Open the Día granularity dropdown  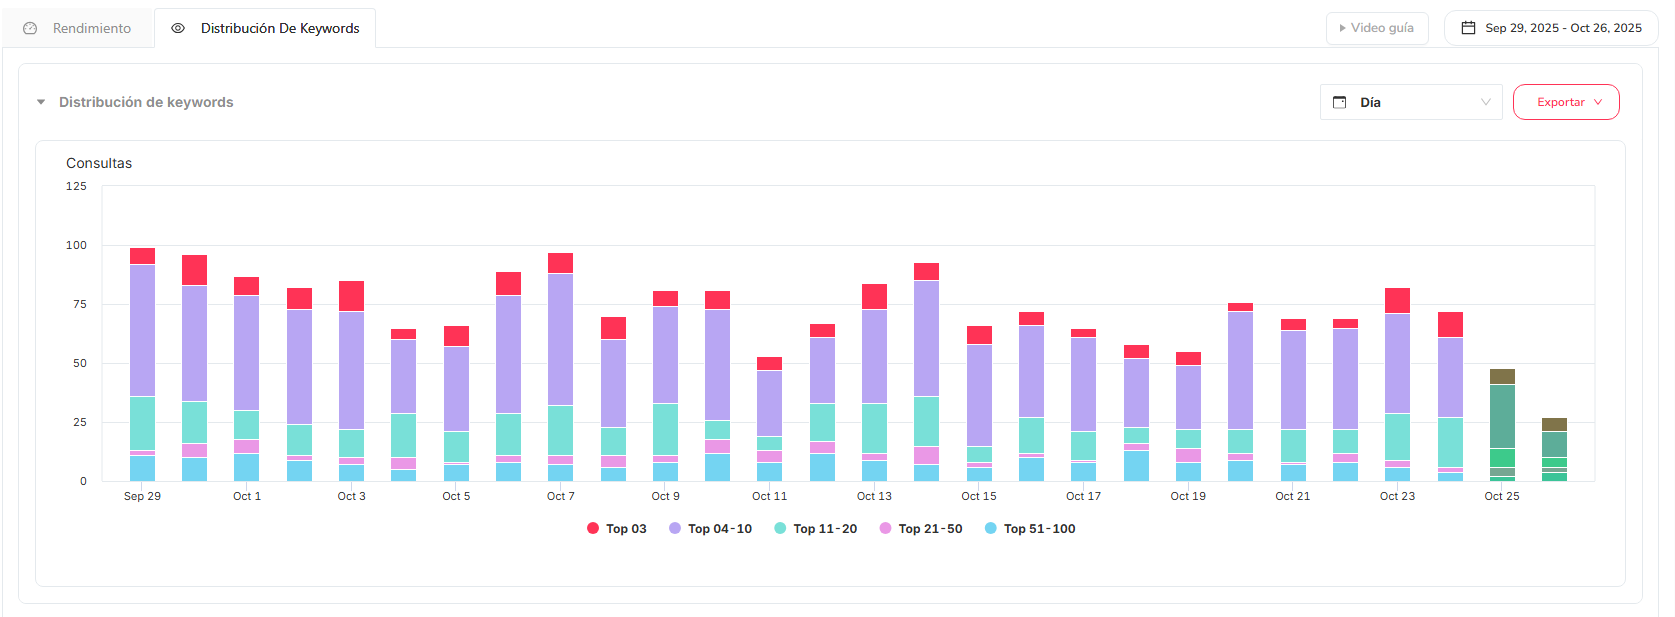coord(1410,102)
